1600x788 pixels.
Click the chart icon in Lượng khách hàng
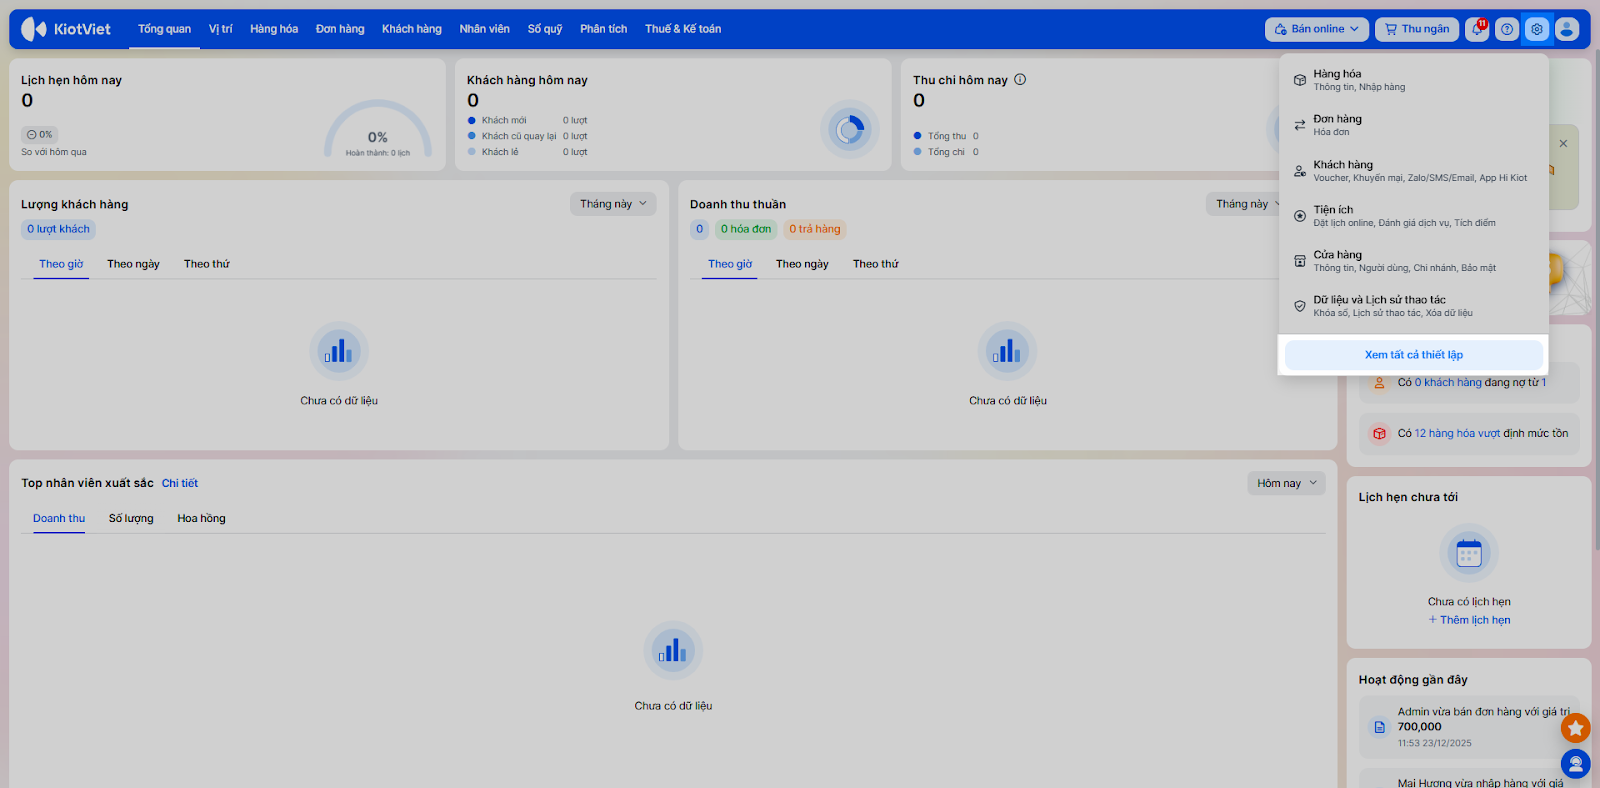[x=339, y=351]
